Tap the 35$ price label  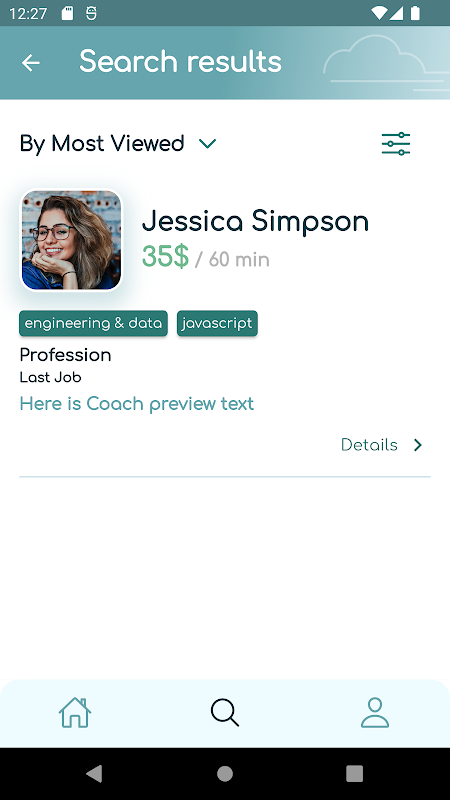165,257
